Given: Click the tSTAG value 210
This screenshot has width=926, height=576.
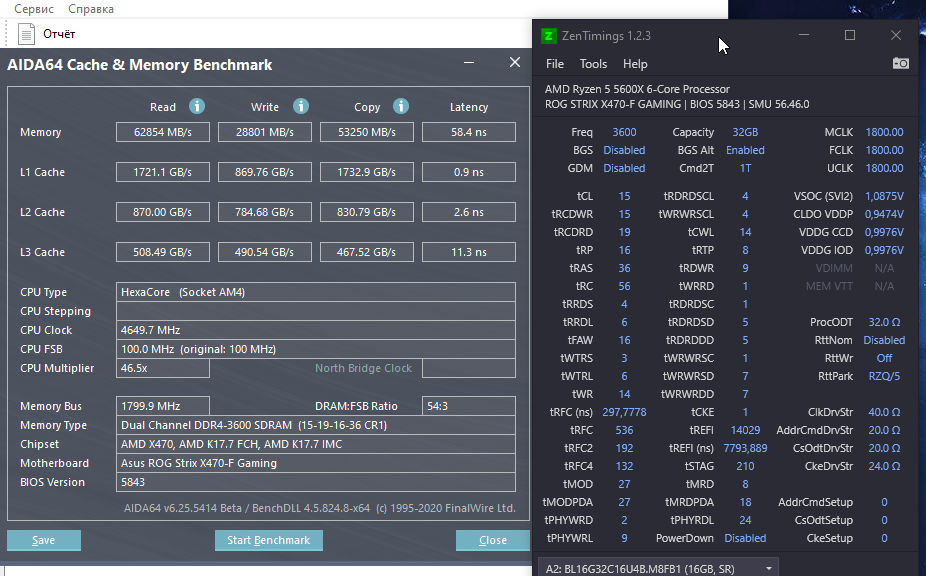Looking at the screenshot, I should pos(745,466).
